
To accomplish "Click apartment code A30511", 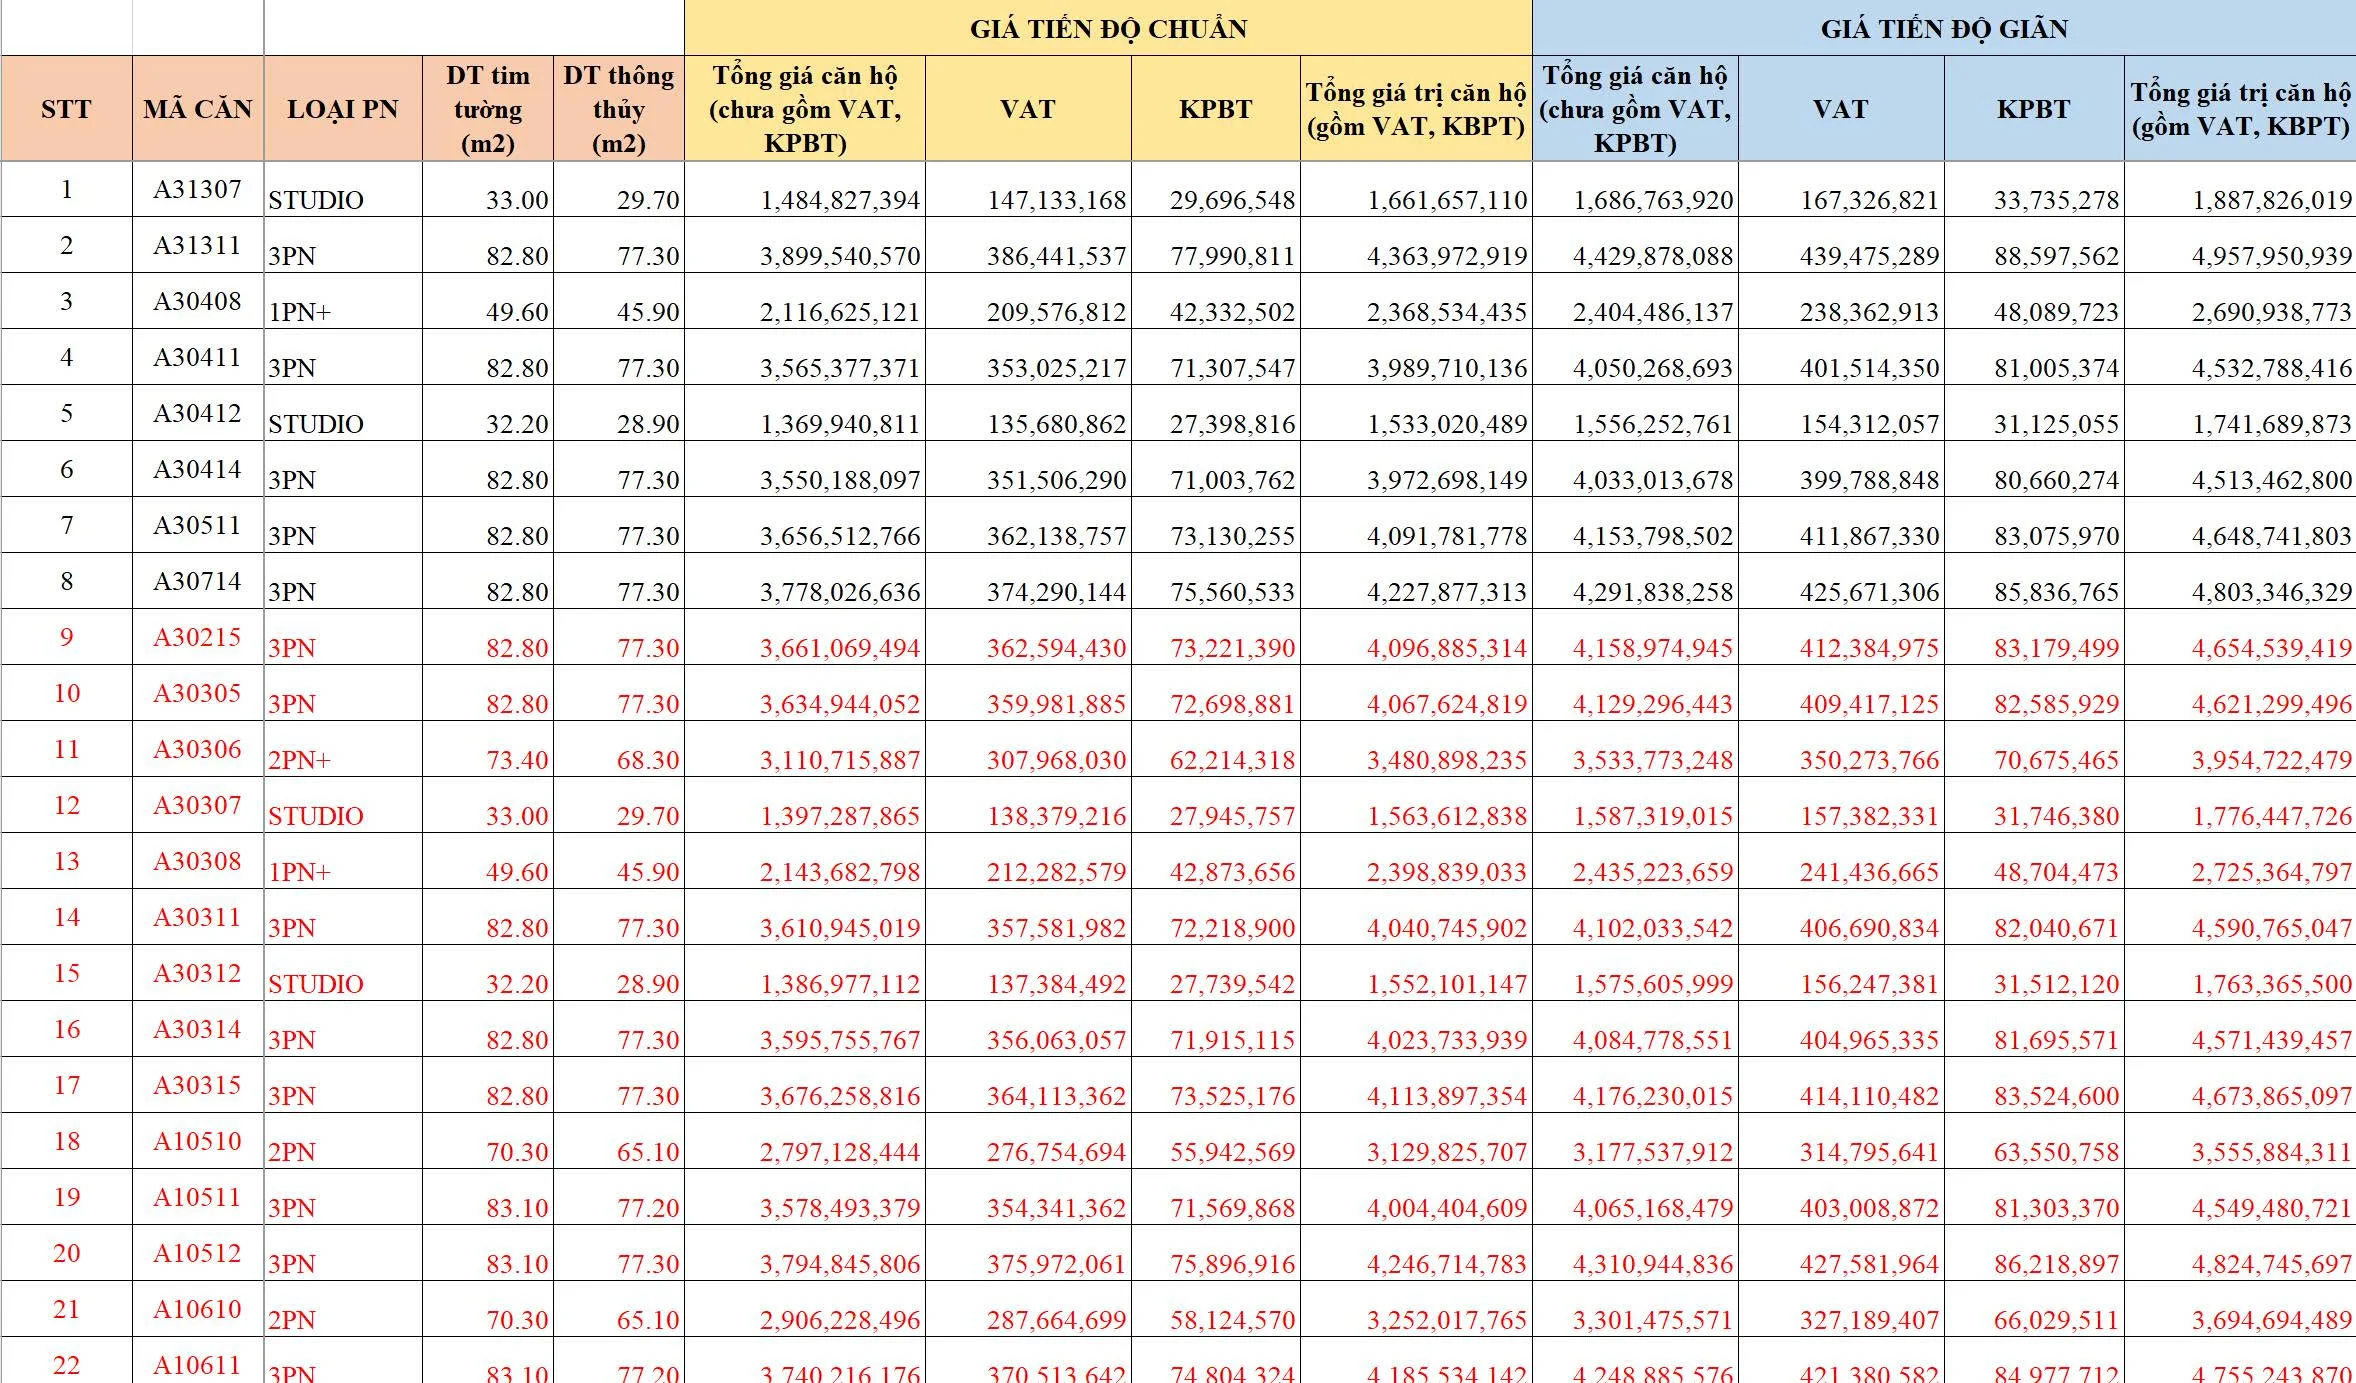I will coord(198,525).
